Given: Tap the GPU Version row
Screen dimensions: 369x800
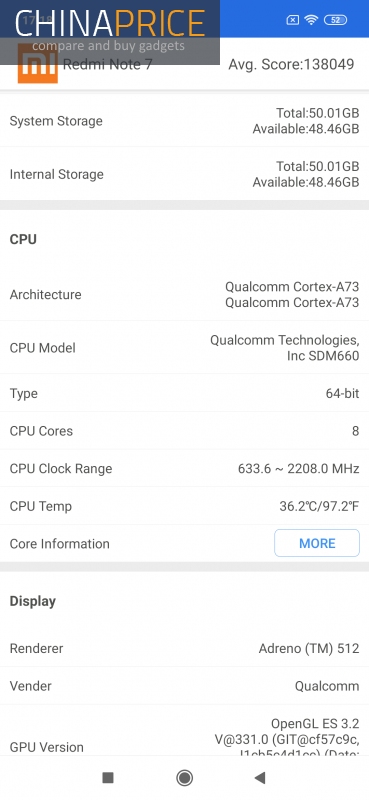Looking at the screenshot, I should pos(184,731).
